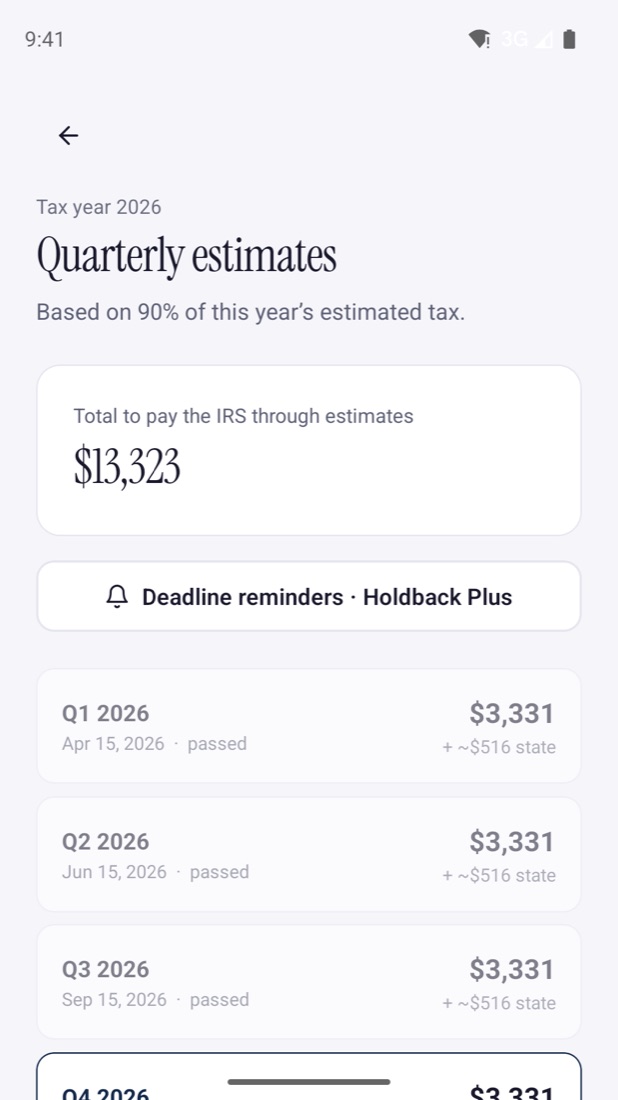Screen dimensions: 618x1100
Task: Tap the back arrow icon
Action: coord(68,135)
